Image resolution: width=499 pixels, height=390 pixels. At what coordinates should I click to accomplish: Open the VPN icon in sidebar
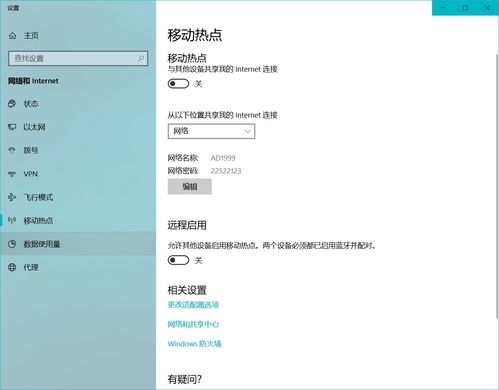(x=12, y=174)
